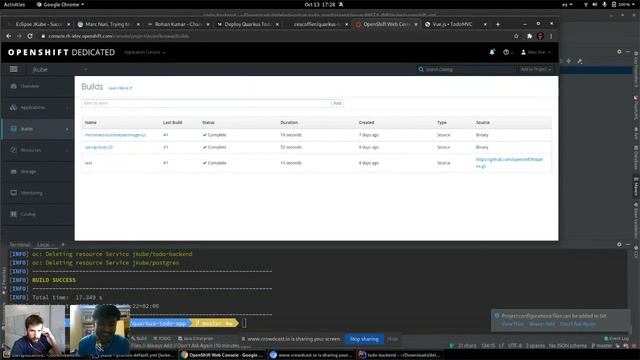Image resolution: width=640 pixels, height=360 pixels.
Task: Click Stop sharing button
Action: (364, 339)
